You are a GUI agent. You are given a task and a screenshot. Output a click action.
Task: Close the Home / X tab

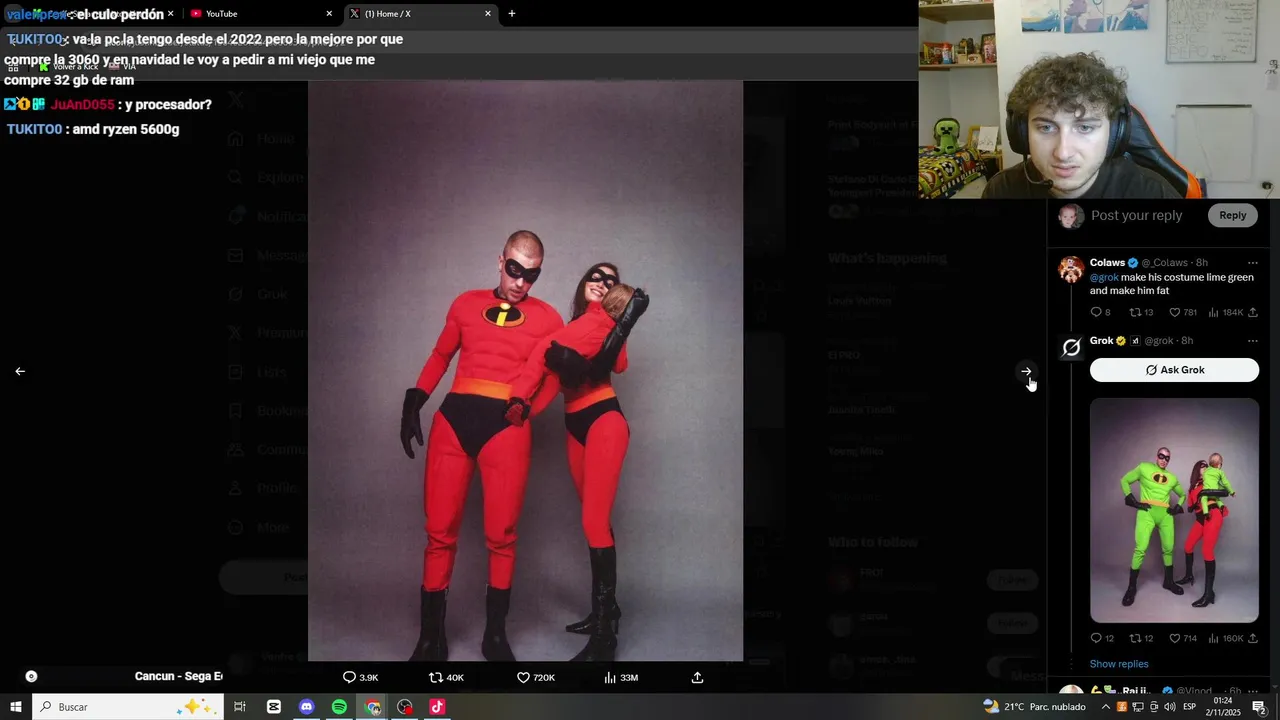tap(488, 14)
